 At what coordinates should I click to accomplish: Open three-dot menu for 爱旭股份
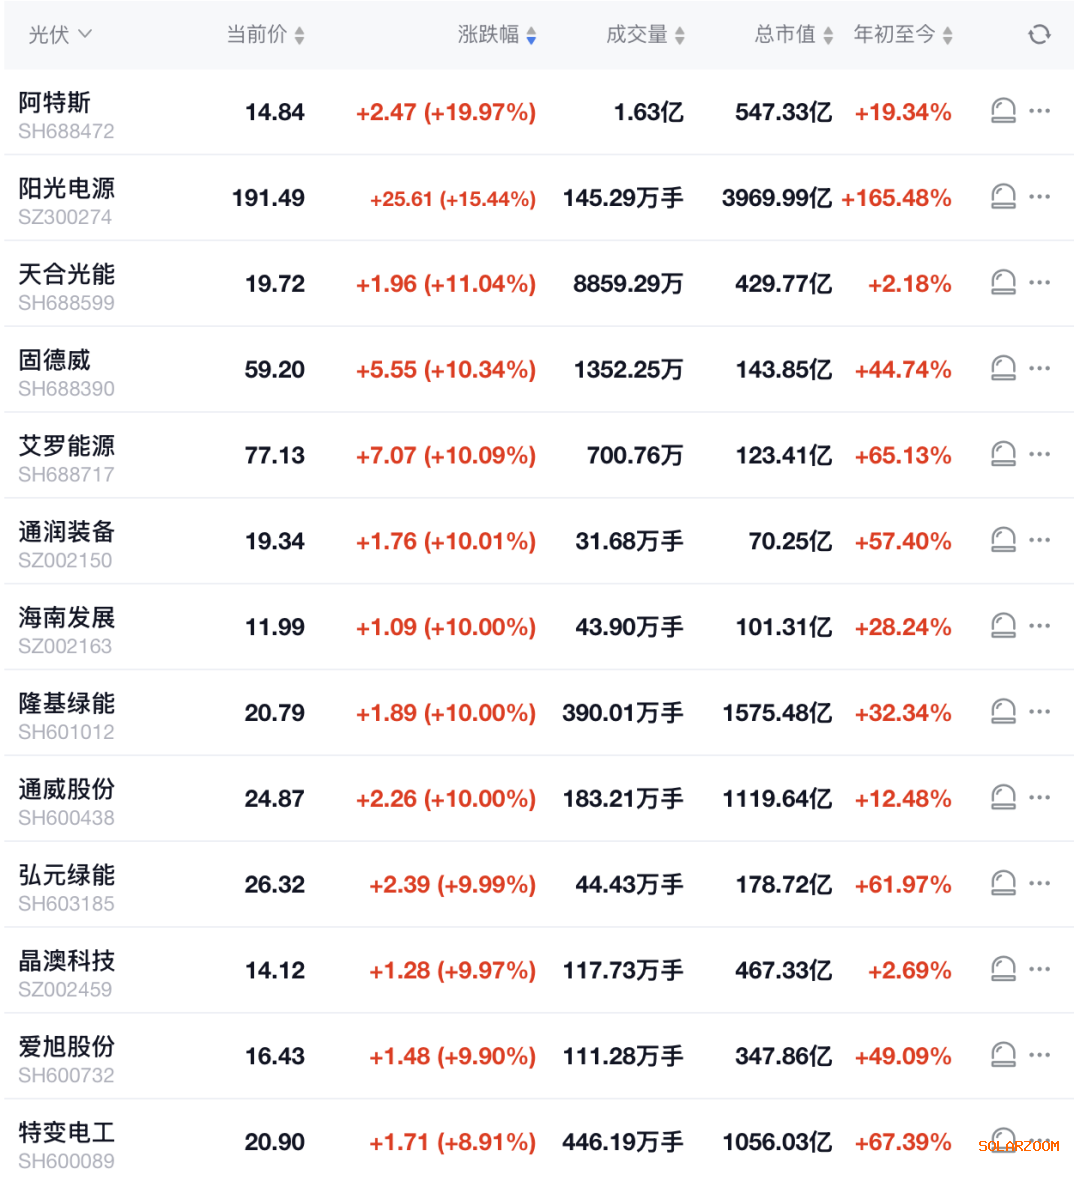(1040, 1054)
